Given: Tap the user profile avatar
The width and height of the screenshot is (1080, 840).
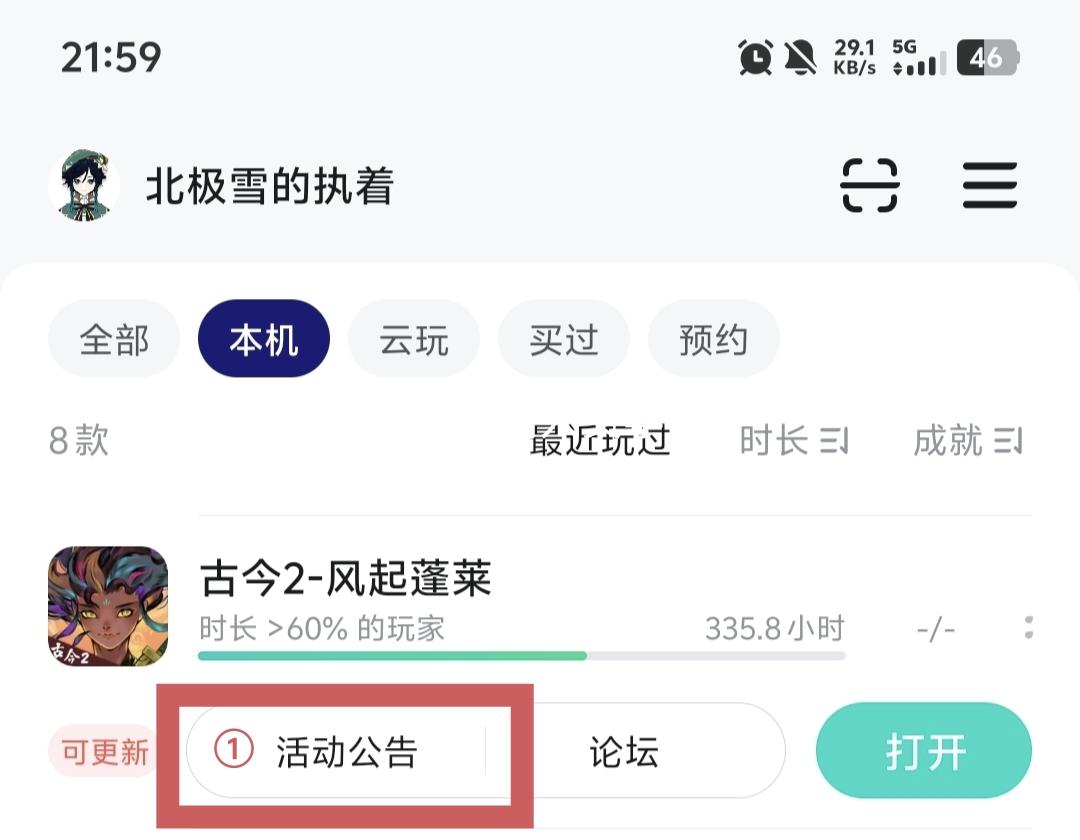Looking at the screenshot, I should [84, 186].
